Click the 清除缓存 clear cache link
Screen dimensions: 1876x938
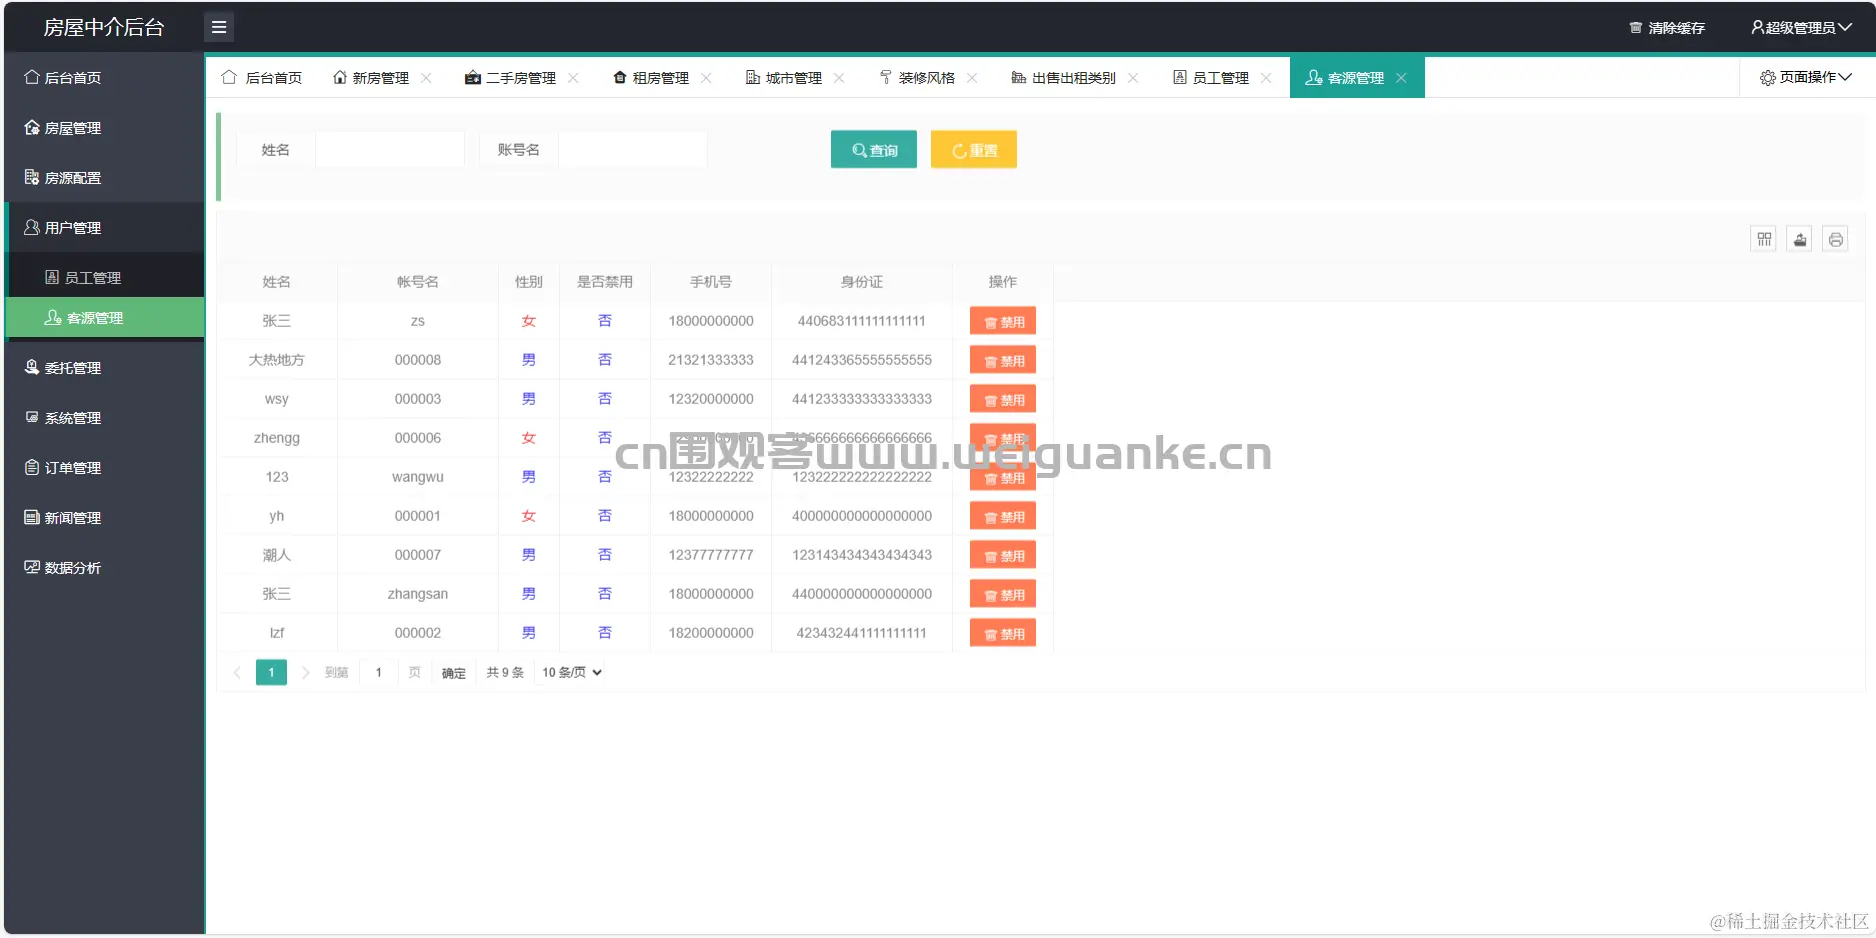[1667, 28]
